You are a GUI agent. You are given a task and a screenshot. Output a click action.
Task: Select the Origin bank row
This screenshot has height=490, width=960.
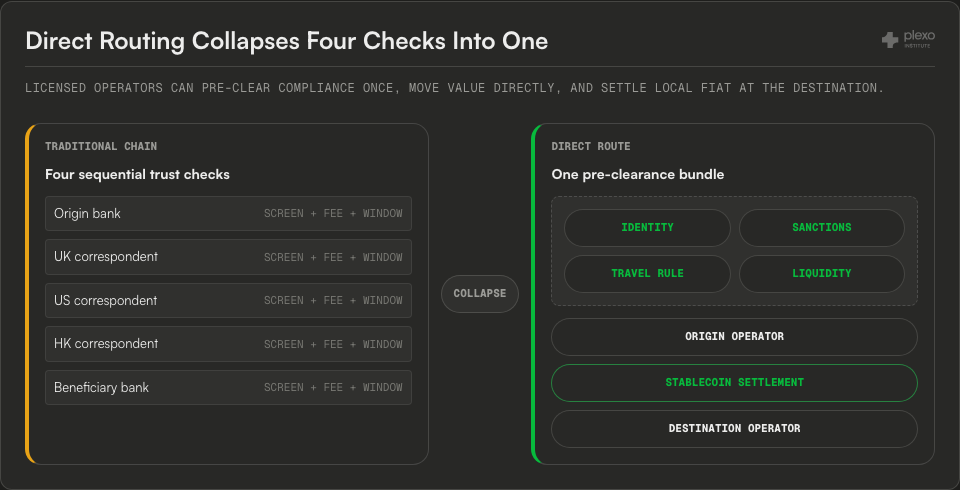click(228, 214)
